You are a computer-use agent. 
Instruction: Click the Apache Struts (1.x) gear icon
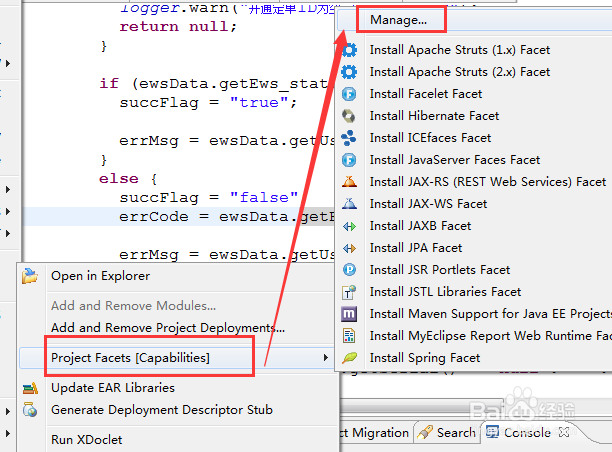[x=349, y=50]
